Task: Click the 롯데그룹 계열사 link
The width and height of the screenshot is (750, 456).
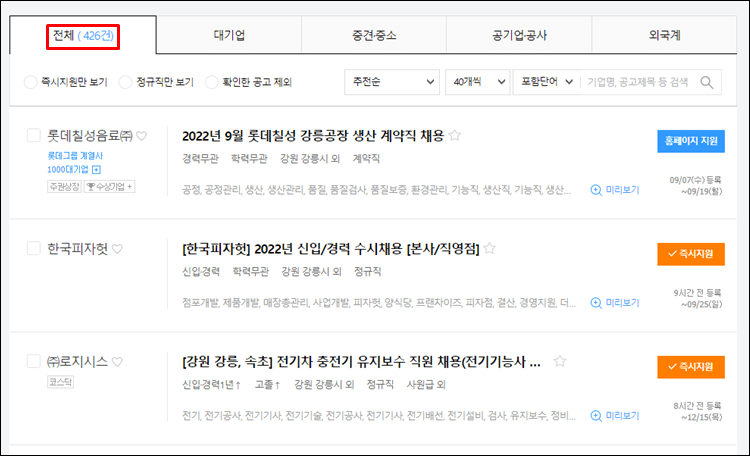Action: 75,156
